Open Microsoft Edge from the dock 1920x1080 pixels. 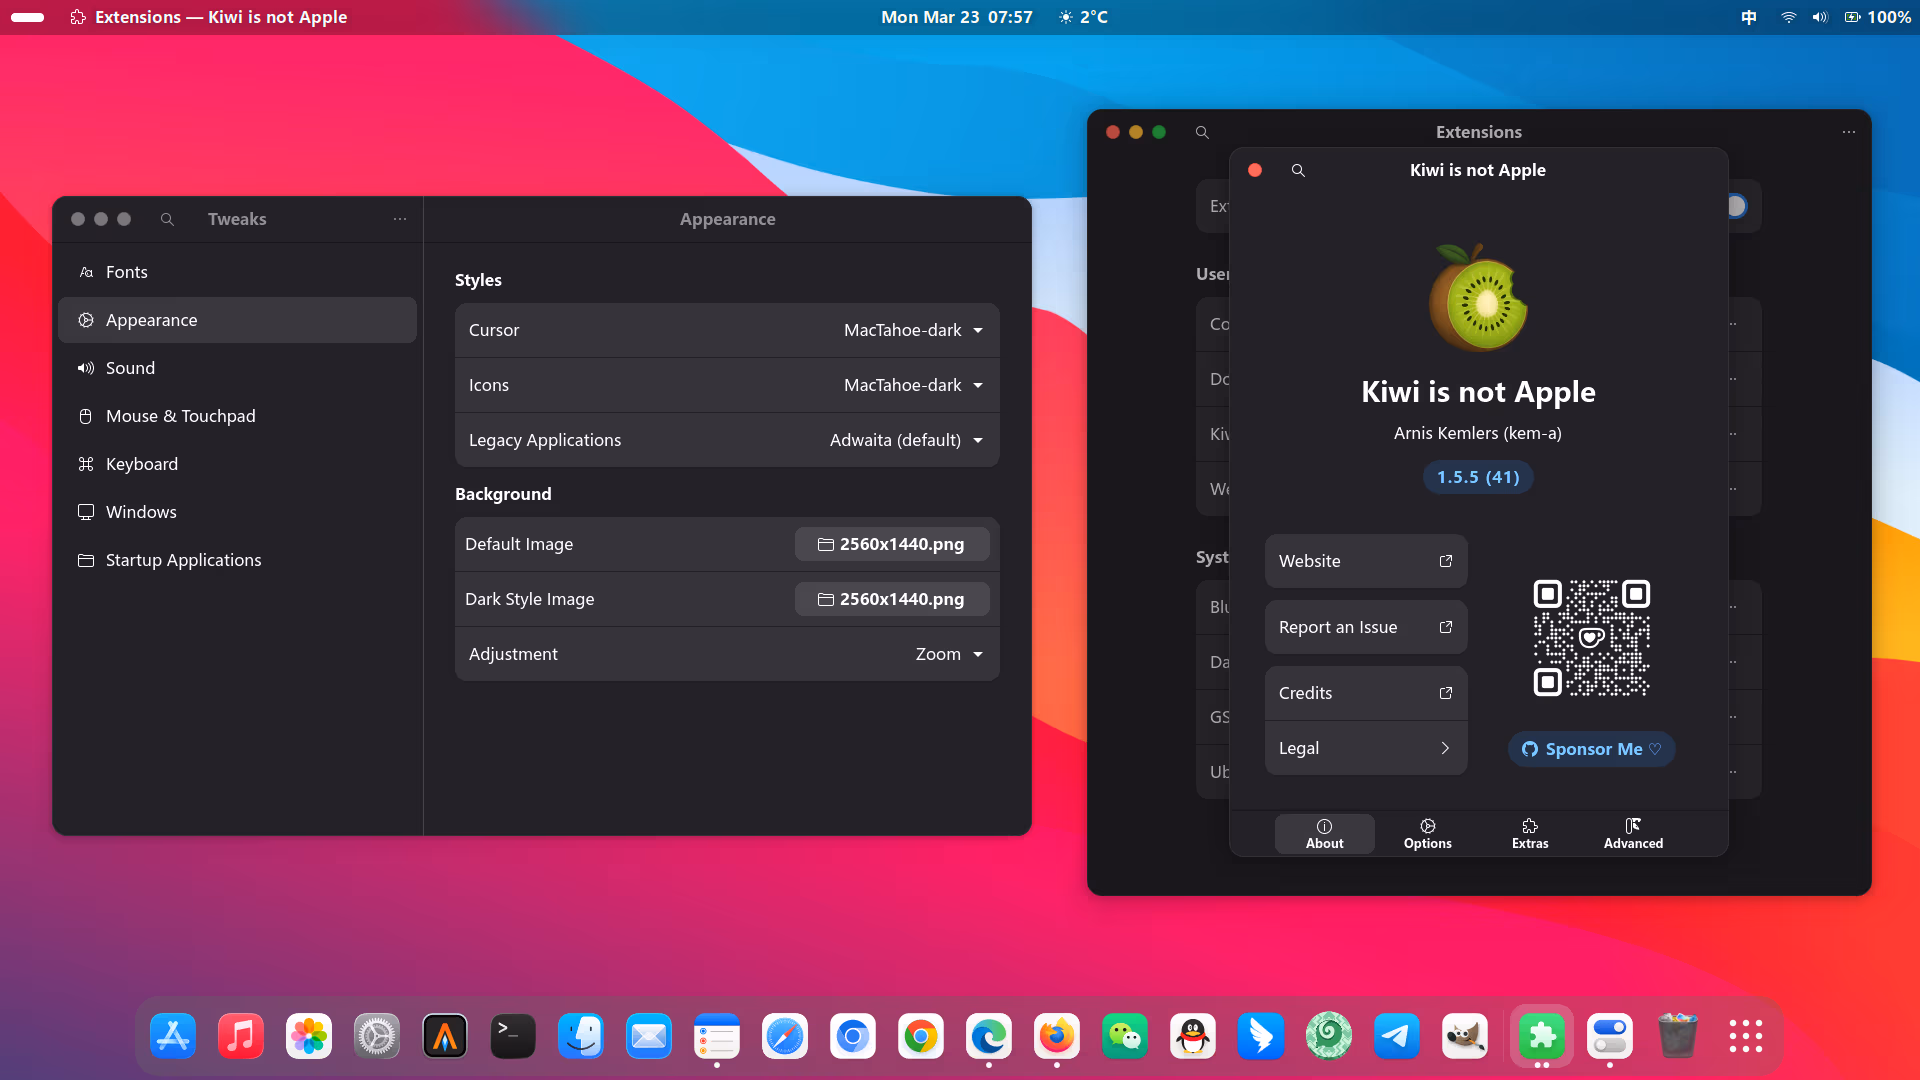[989, 1036]
